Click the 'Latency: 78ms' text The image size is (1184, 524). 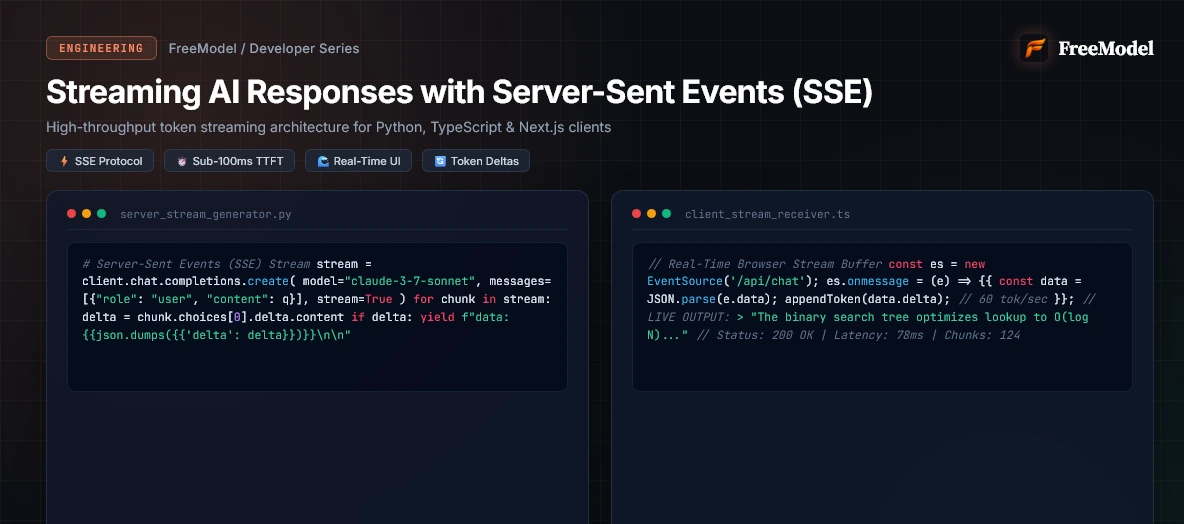pos(880,334)
